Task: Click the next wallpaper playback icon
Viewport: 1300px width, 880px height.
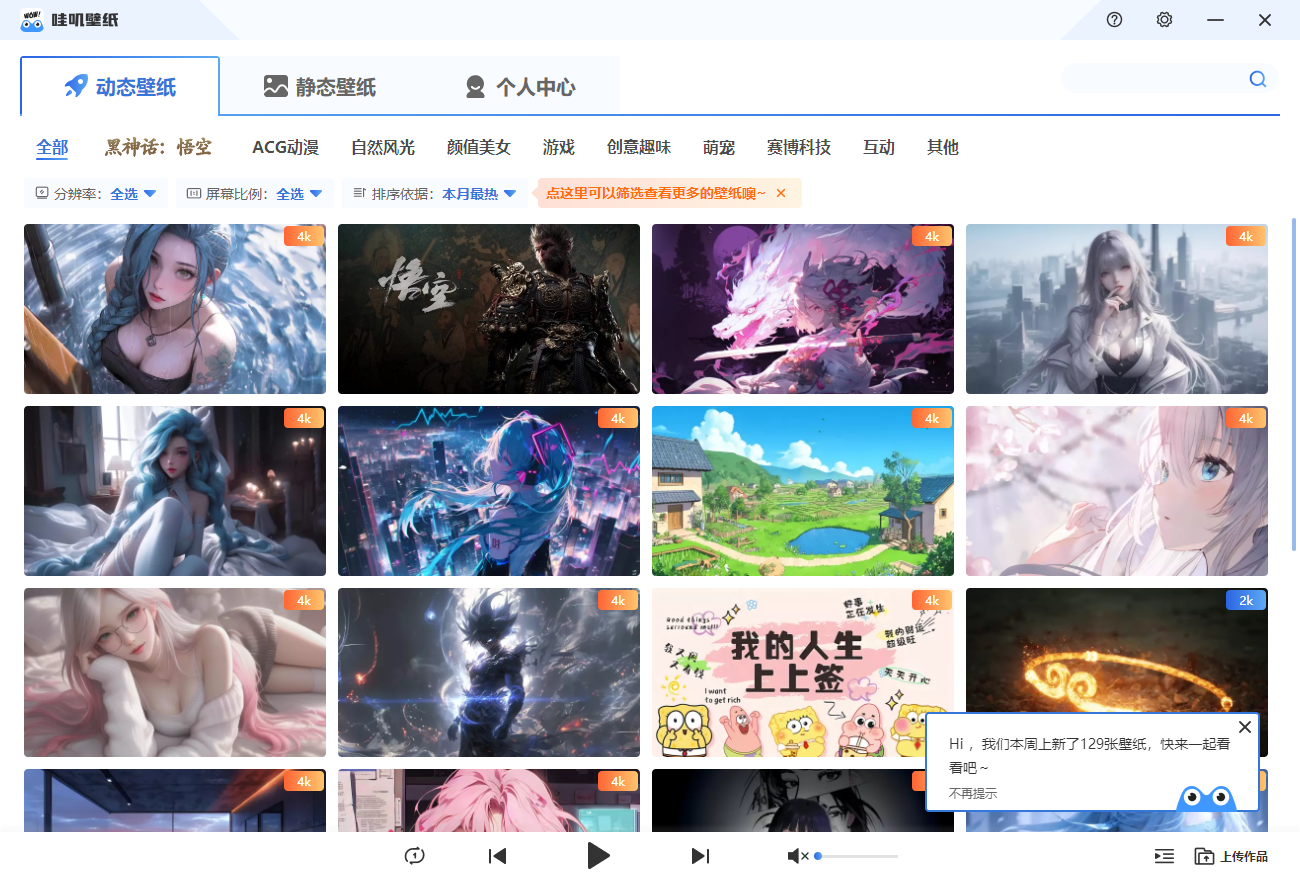Action: (x=700, y=856)
